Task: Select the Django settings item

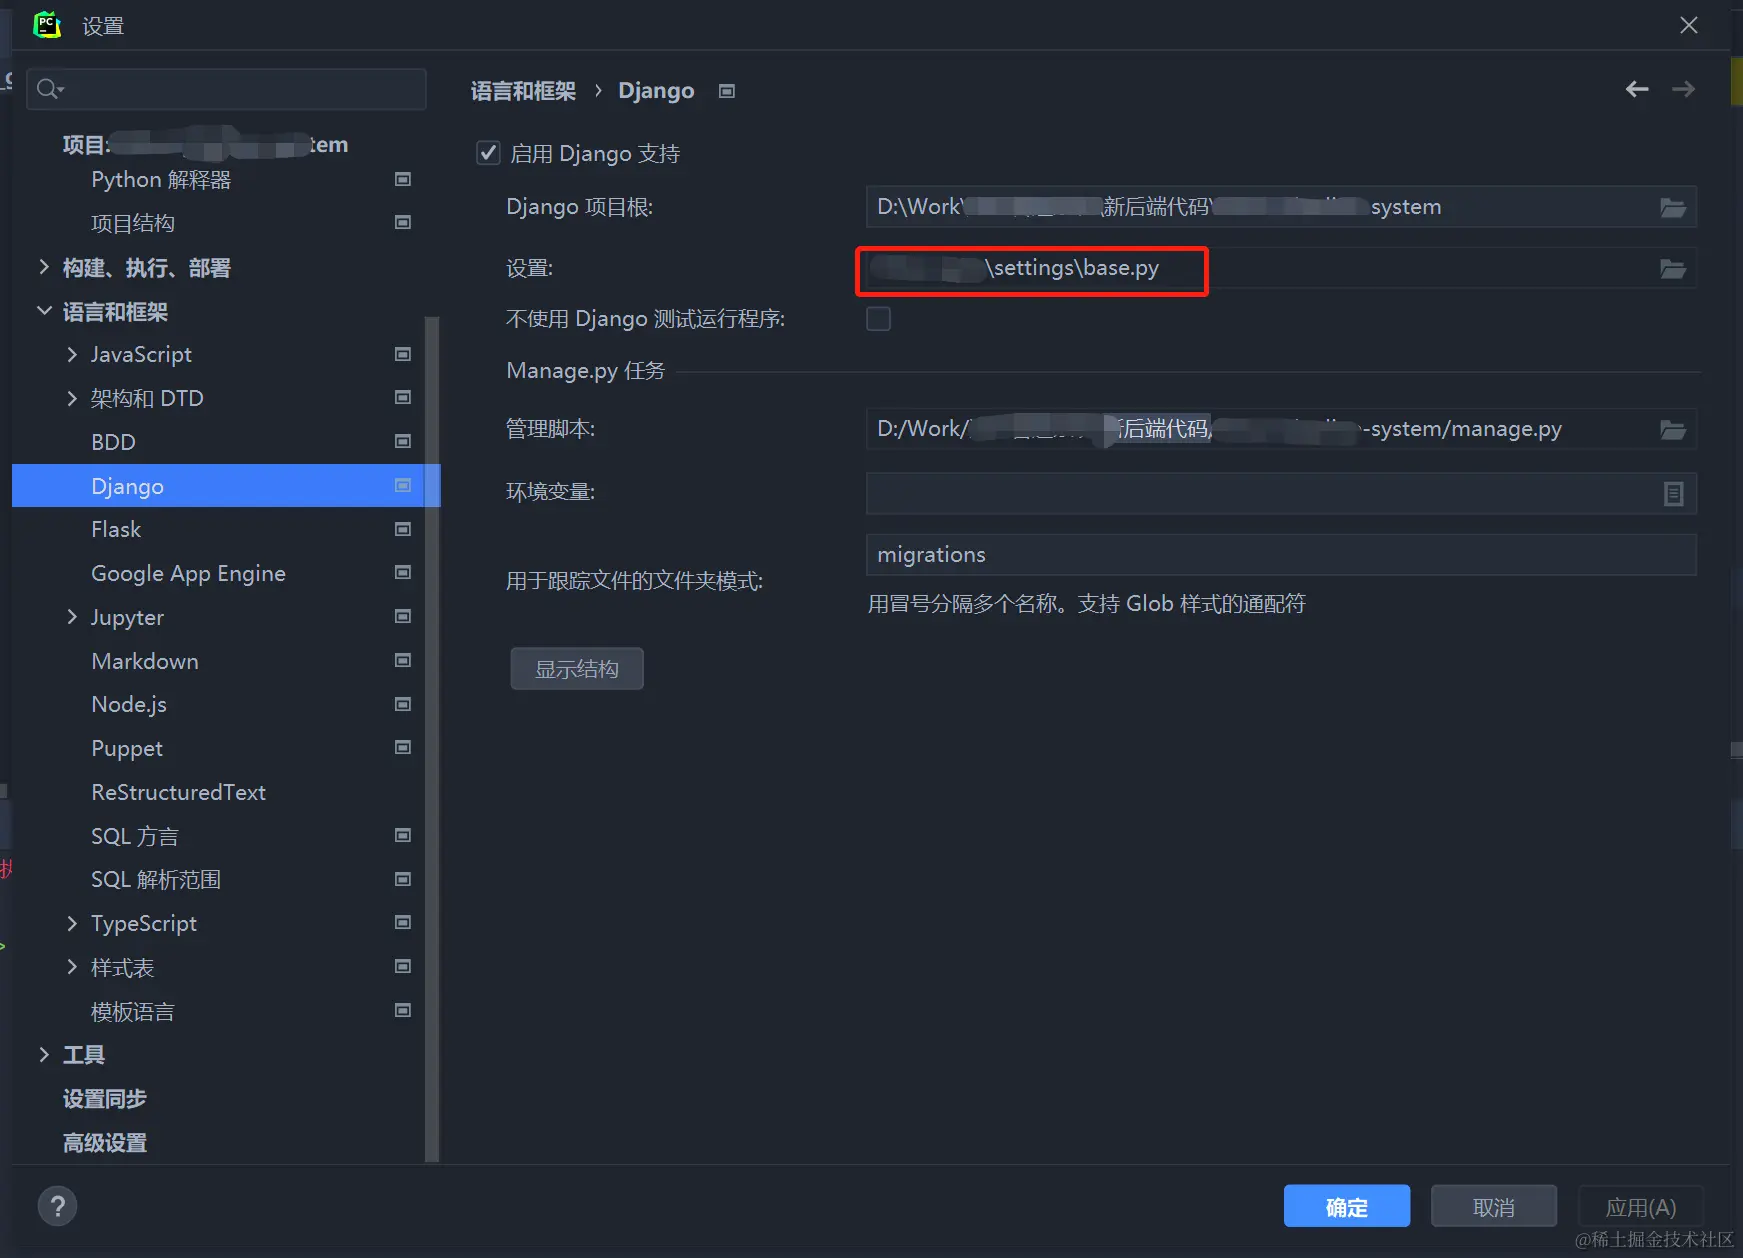Action: 226,486
